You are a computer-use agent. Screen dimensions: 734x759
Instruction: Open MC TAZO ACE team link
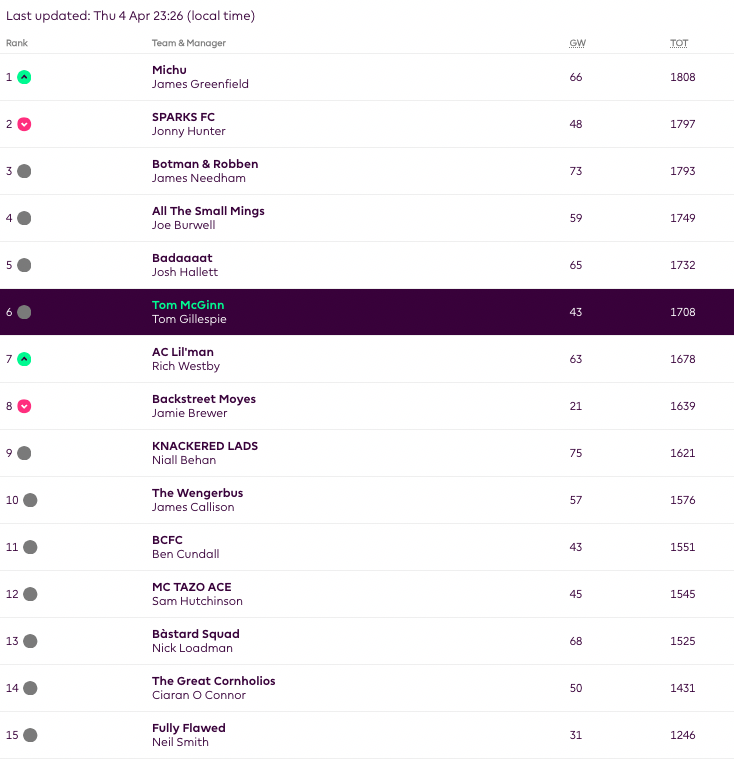pyautogui.click(x=191, y=587)
